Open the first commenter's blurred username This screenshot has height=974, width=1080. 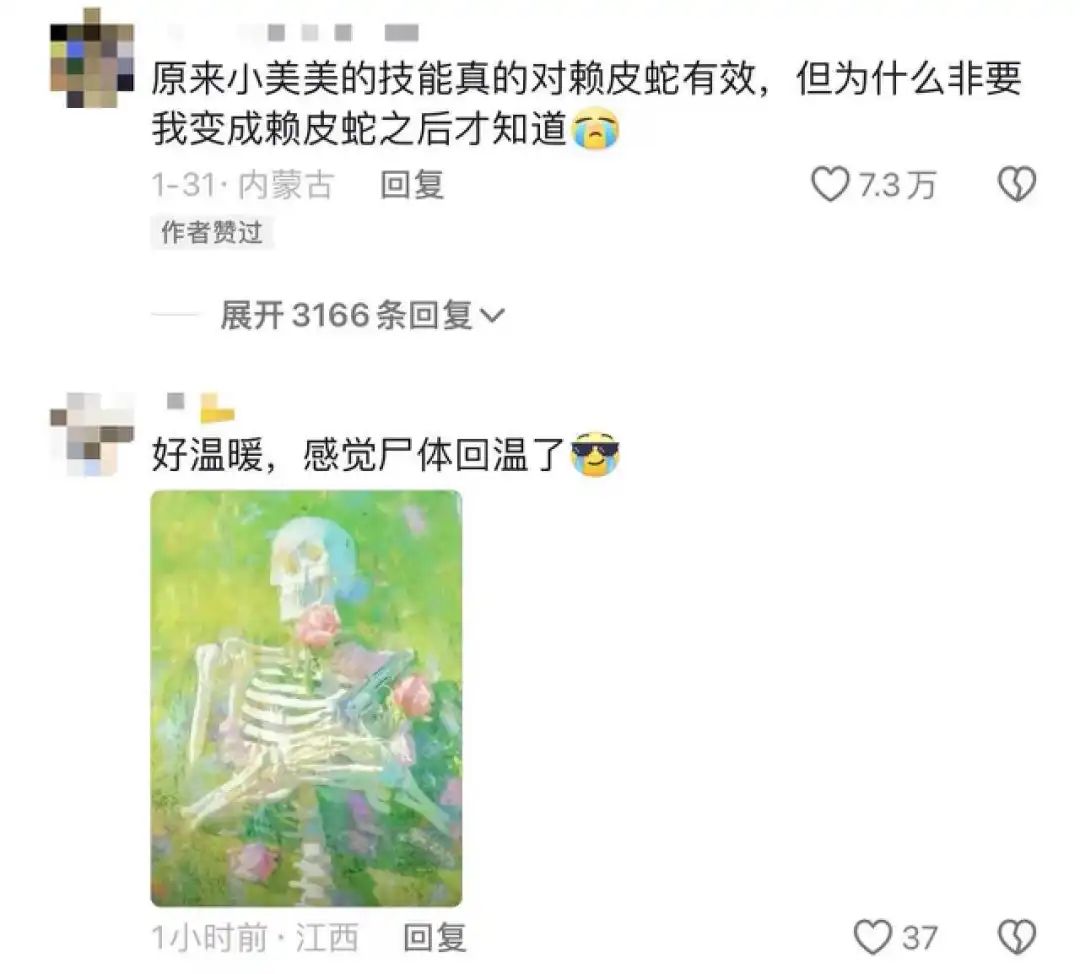tap(293, 32)
